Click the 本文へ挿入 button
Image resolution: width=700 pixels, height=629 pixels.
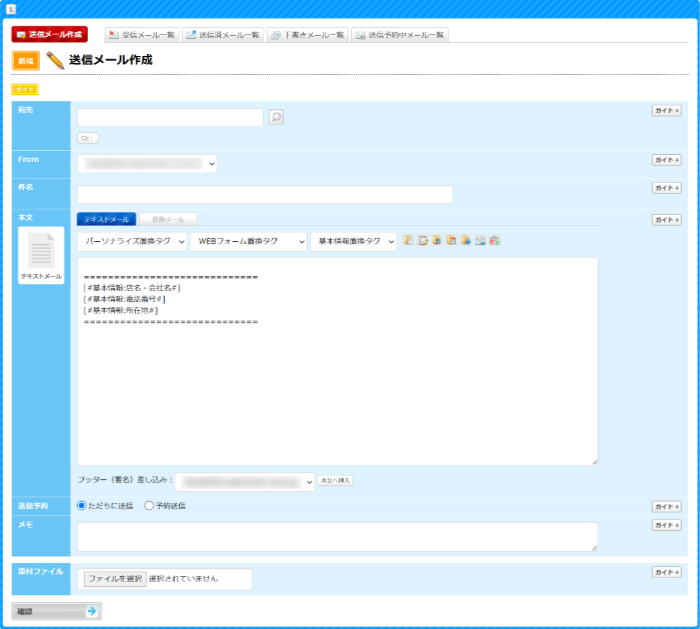[x=336, y=480]
